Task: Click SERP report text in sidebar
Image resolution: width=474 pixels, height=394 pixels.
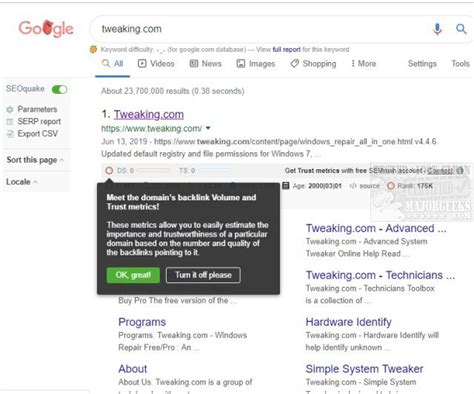Action: point(39,122)
